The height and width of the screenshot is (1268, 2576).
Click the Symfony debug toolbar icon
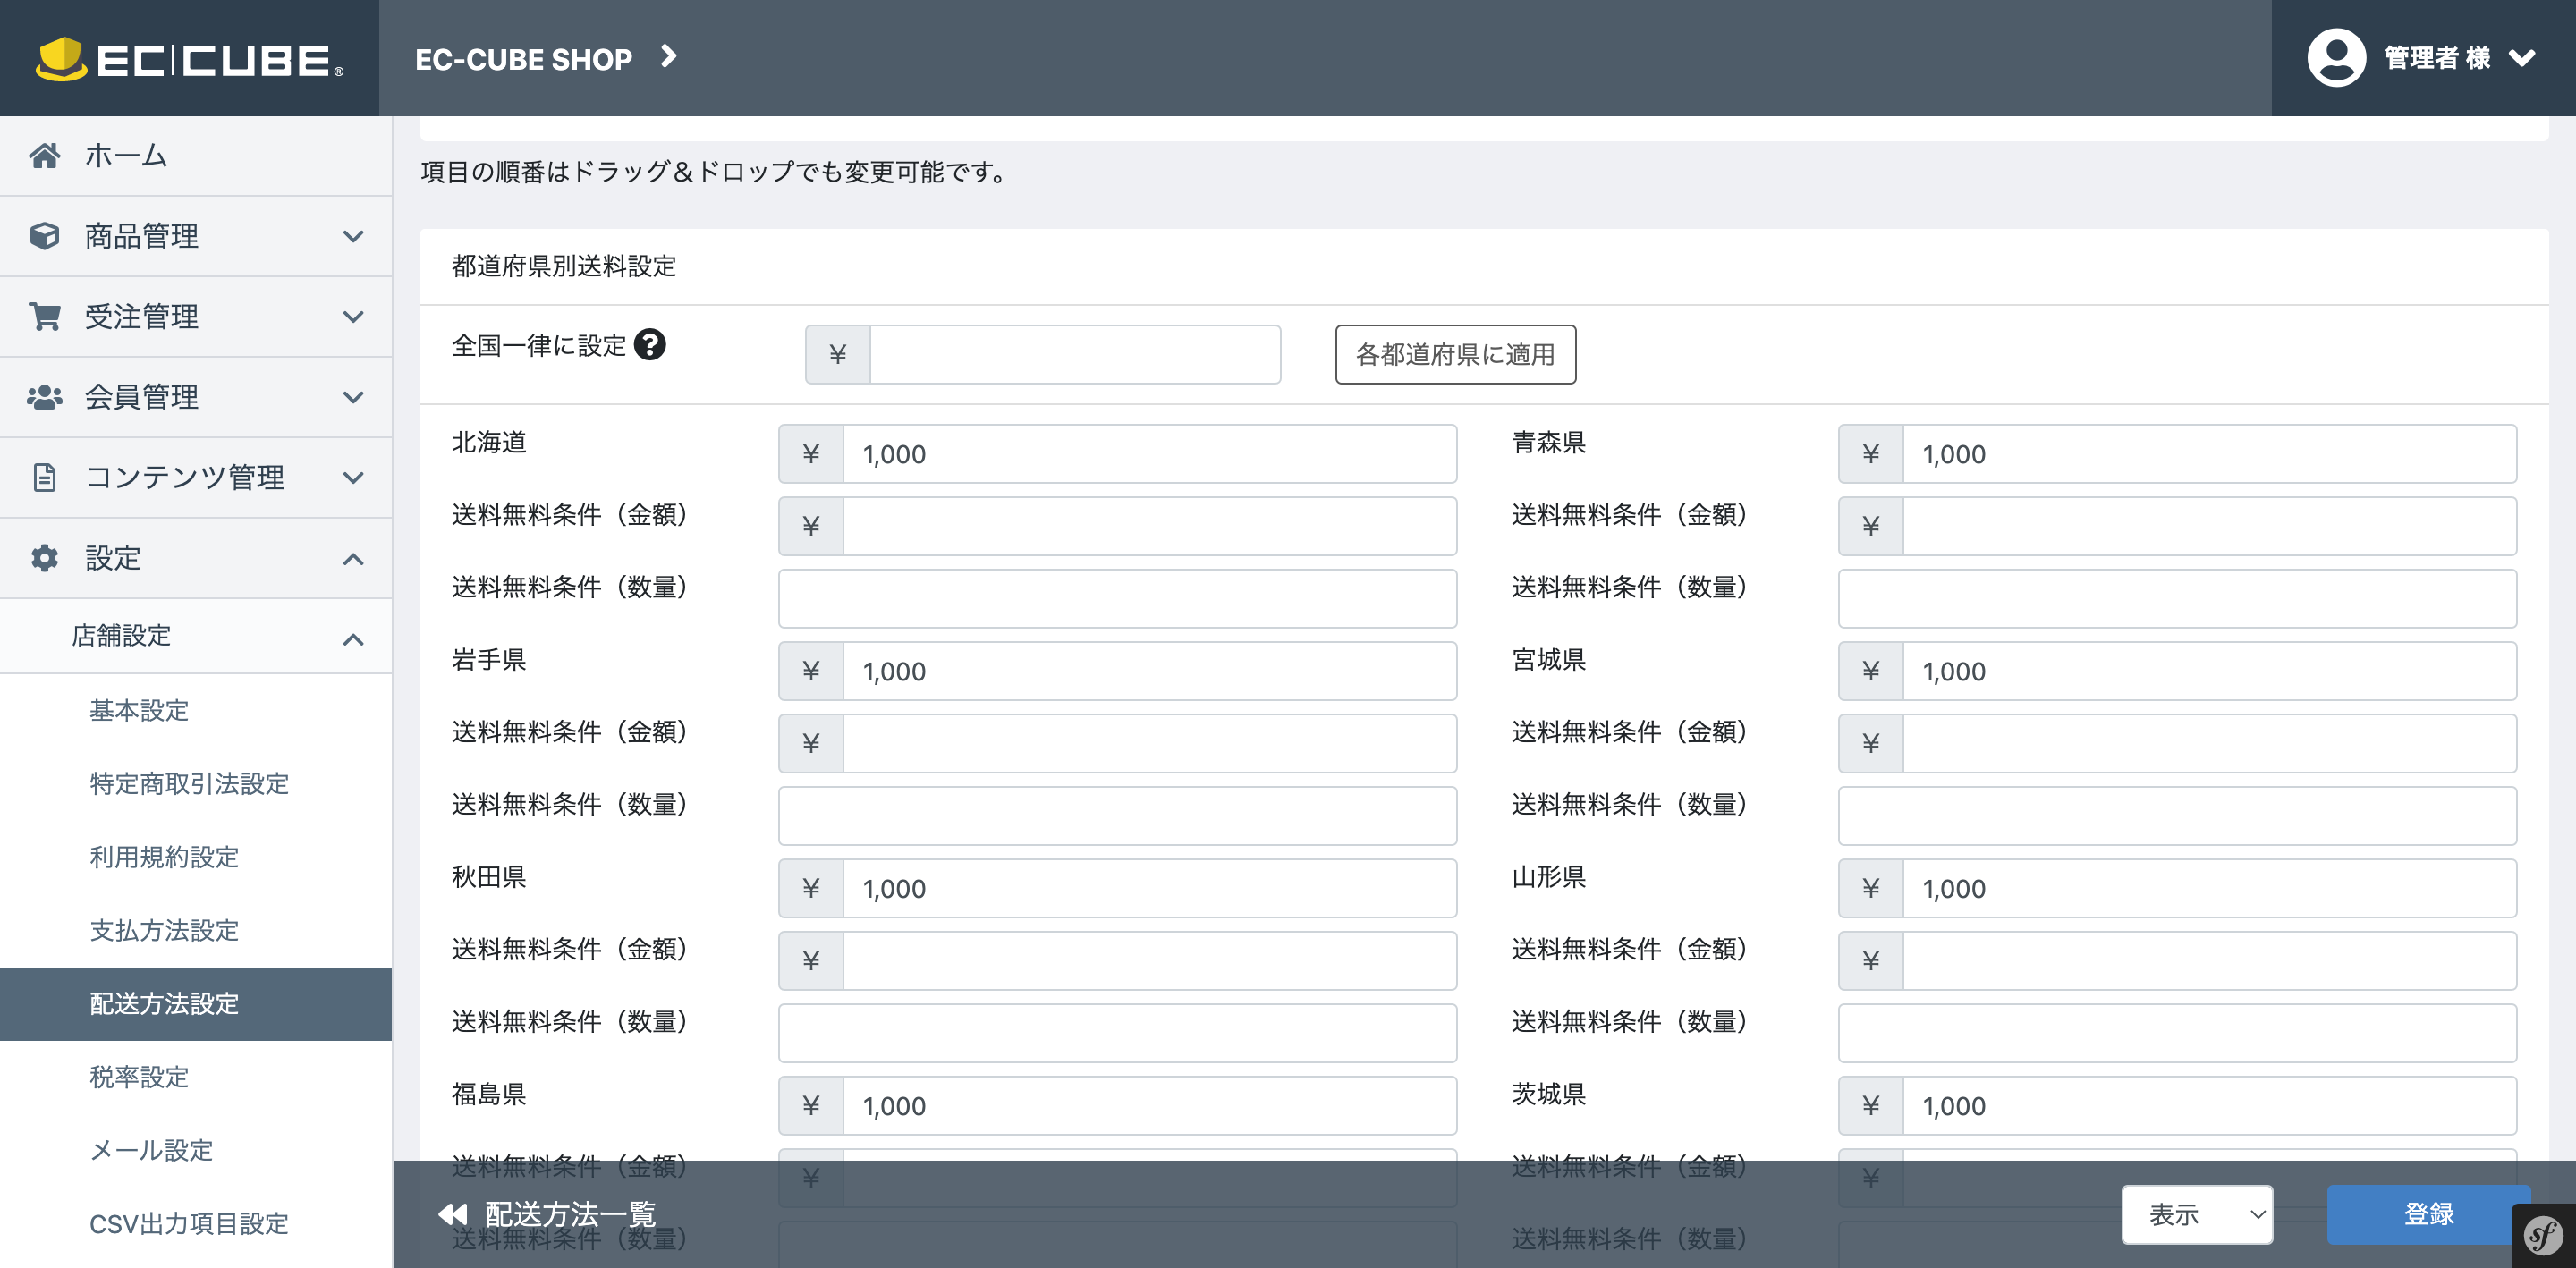pos(2544,1236)
